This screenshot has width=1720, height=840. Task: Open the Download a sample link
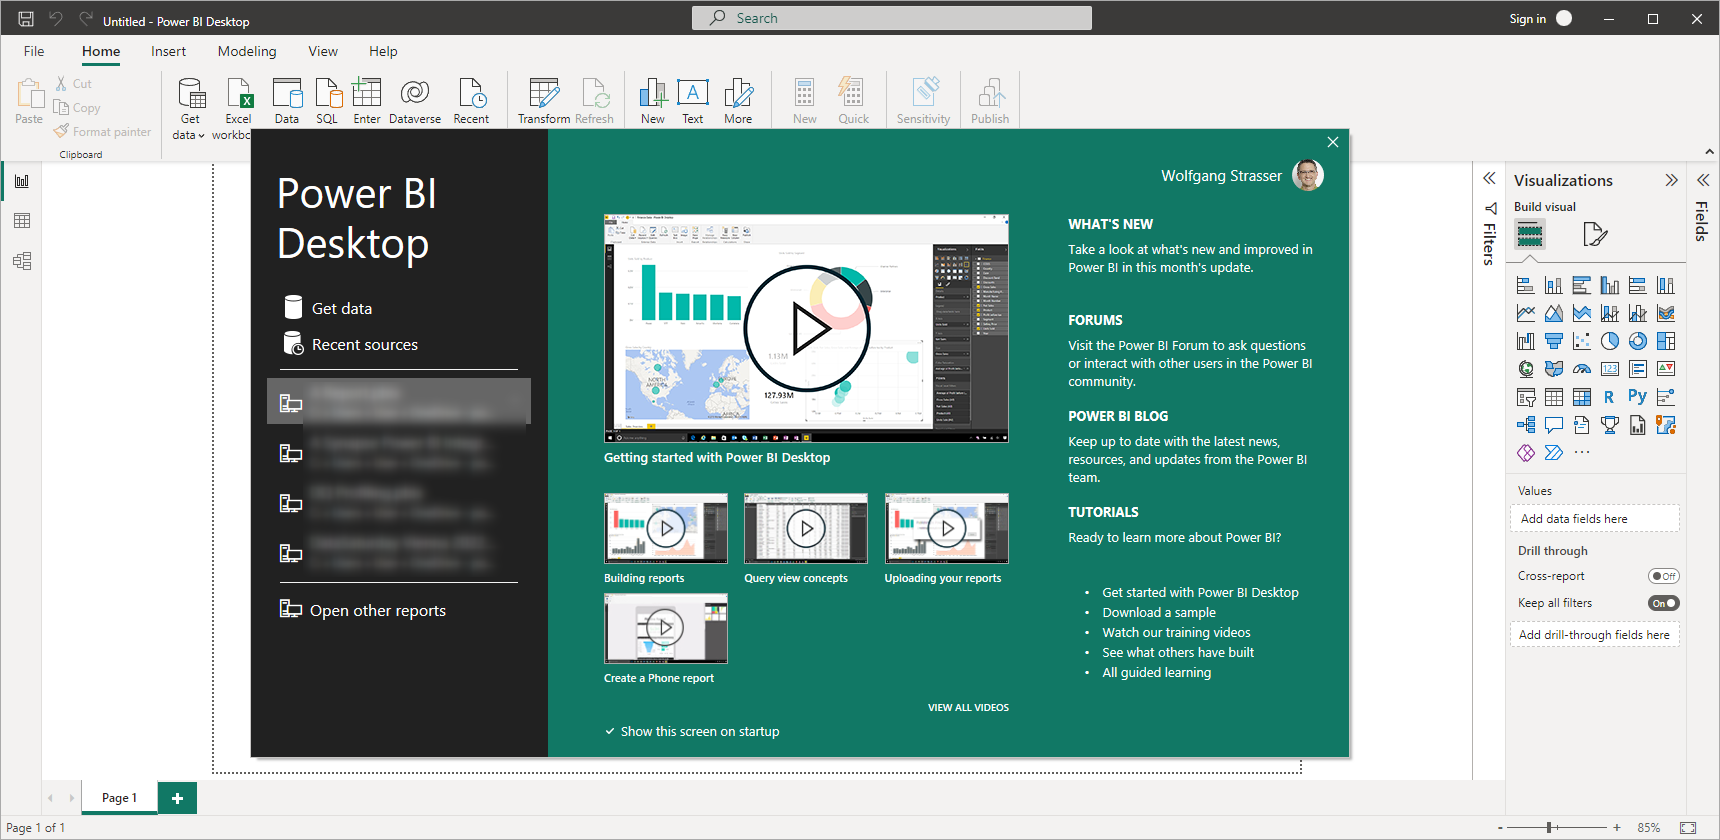(x=1159, y=613)
